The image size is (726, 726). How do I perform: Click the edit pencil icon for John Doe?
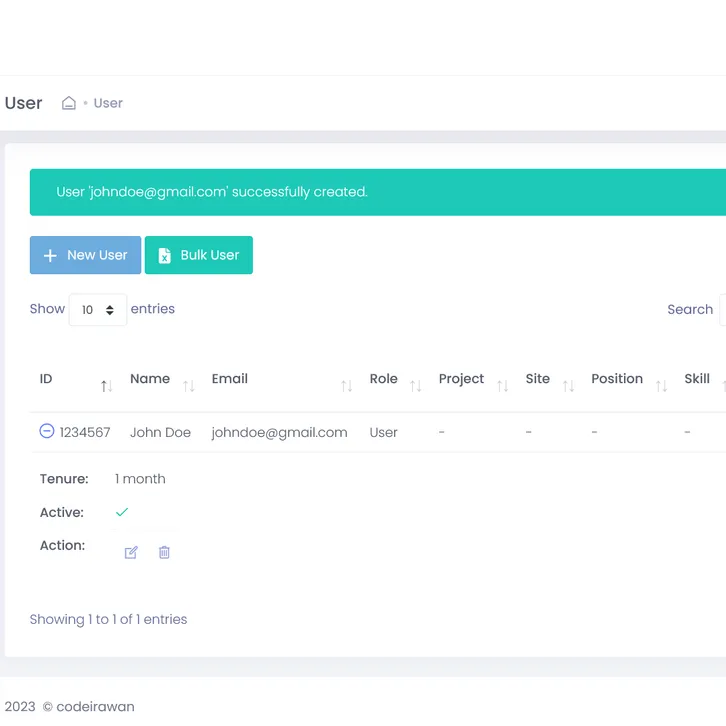pyautogui.click(x=131, y=552)
